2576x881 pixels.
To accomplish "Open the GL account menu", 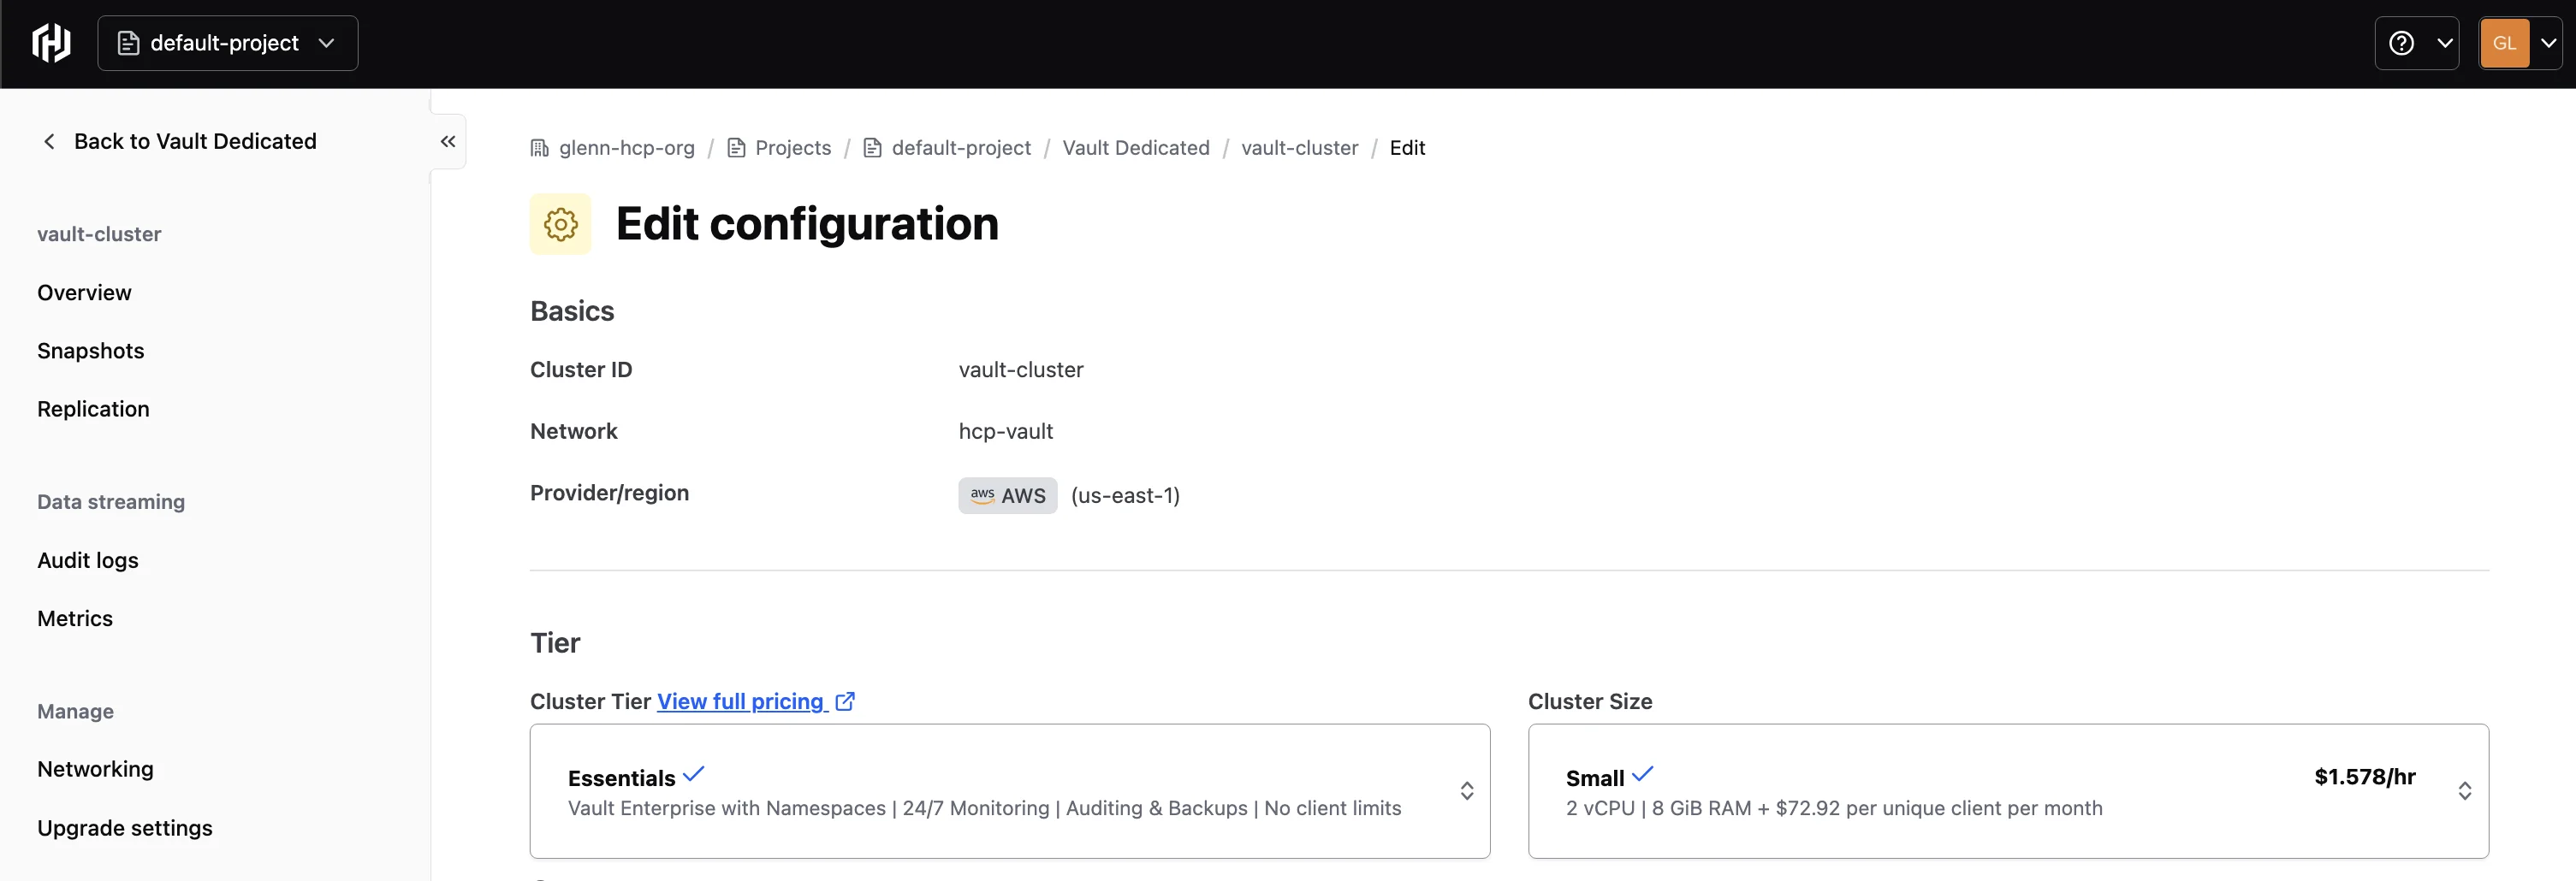I will point(2519,42).
